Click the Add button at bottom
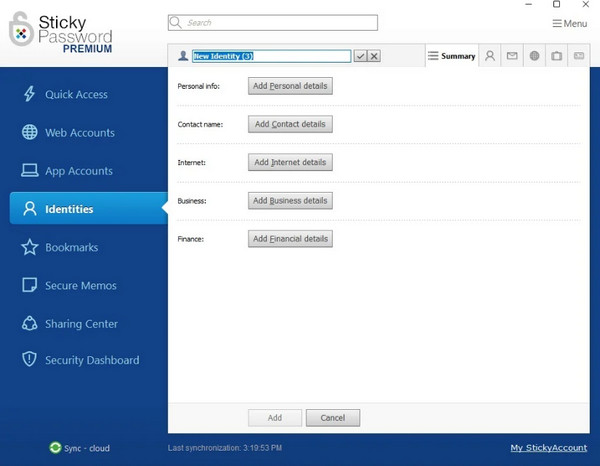Screen dimensions: 600x466 [x=275, y=418]
